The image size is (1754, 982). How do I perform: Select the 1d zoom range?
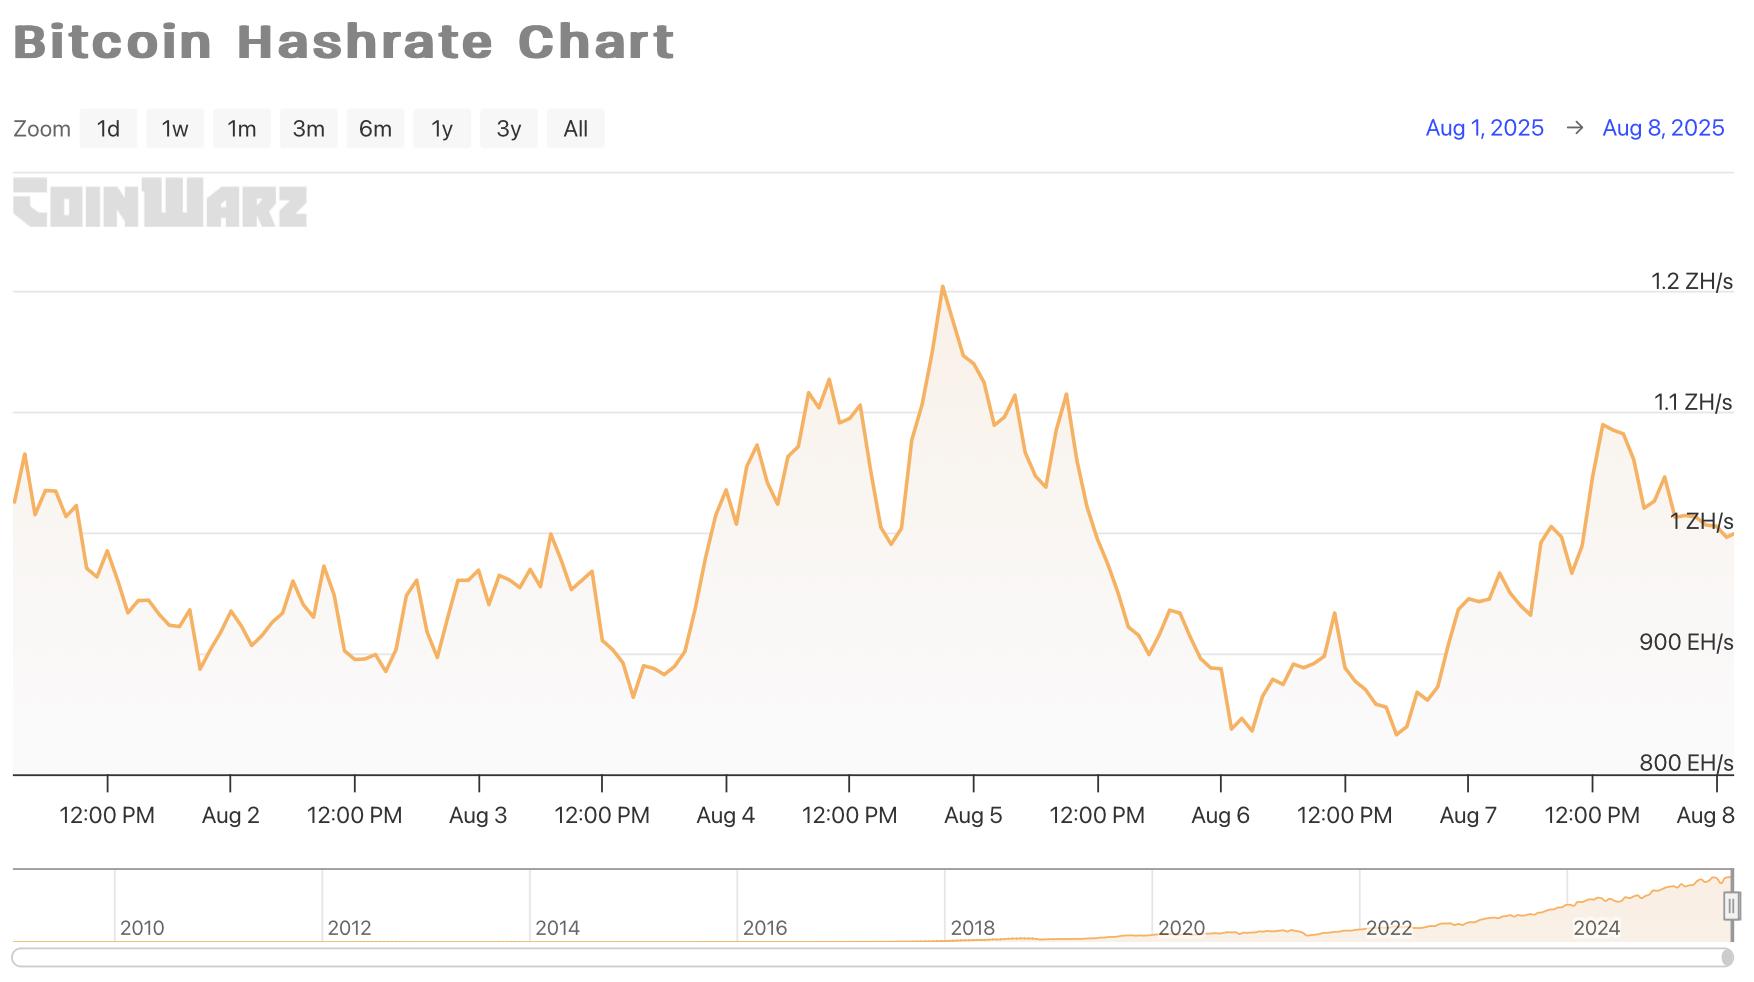pyautogui.click(x=108, y=129)
